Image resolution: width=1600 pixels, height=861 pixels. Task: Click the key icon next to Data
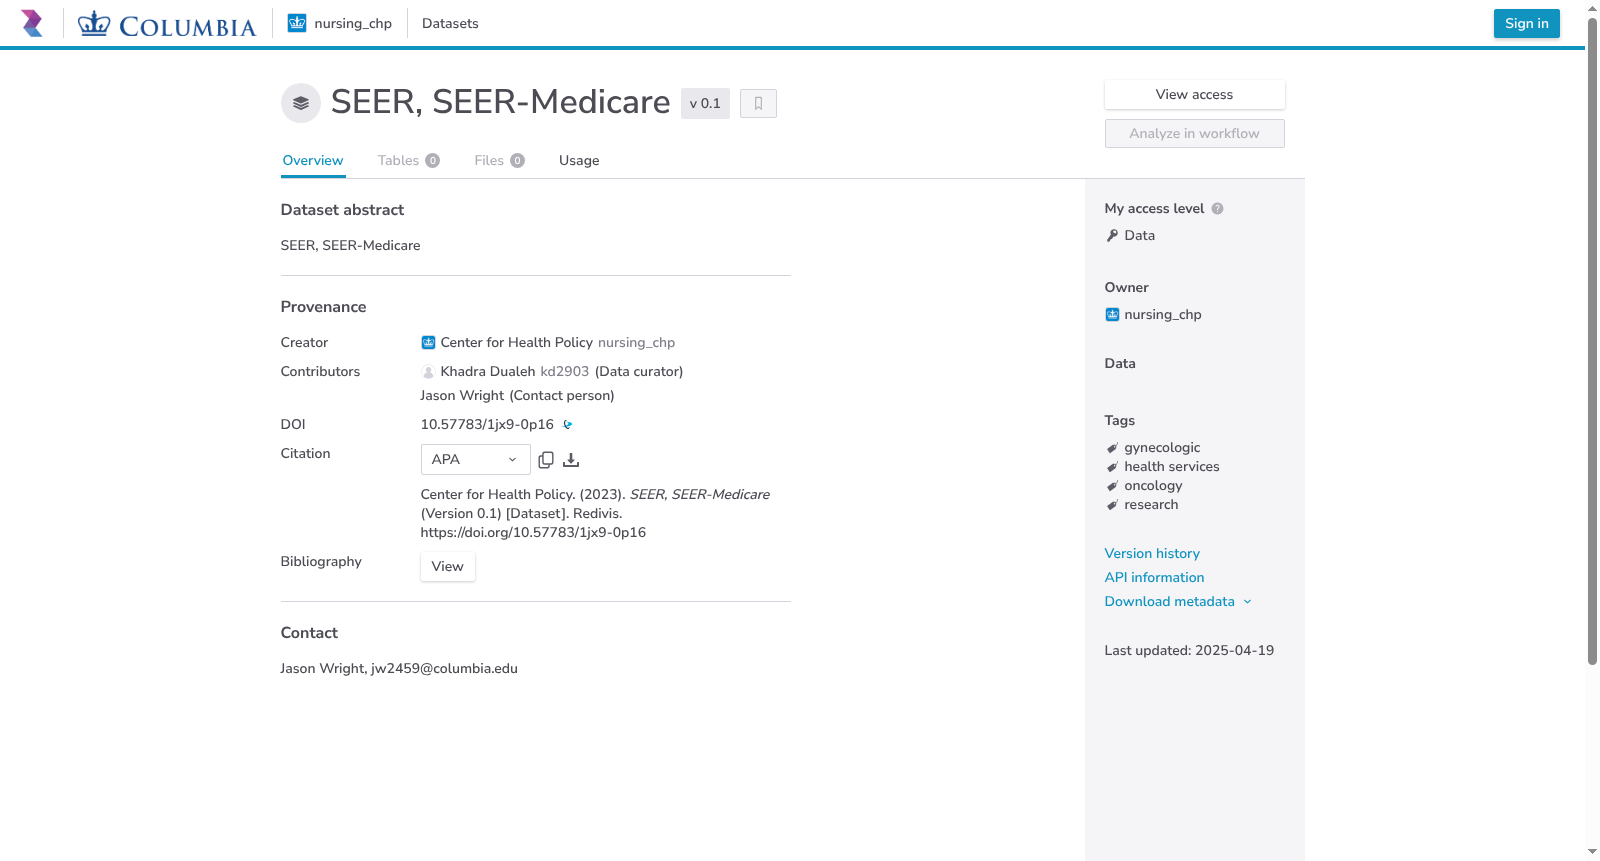(x=1112, y=236)
